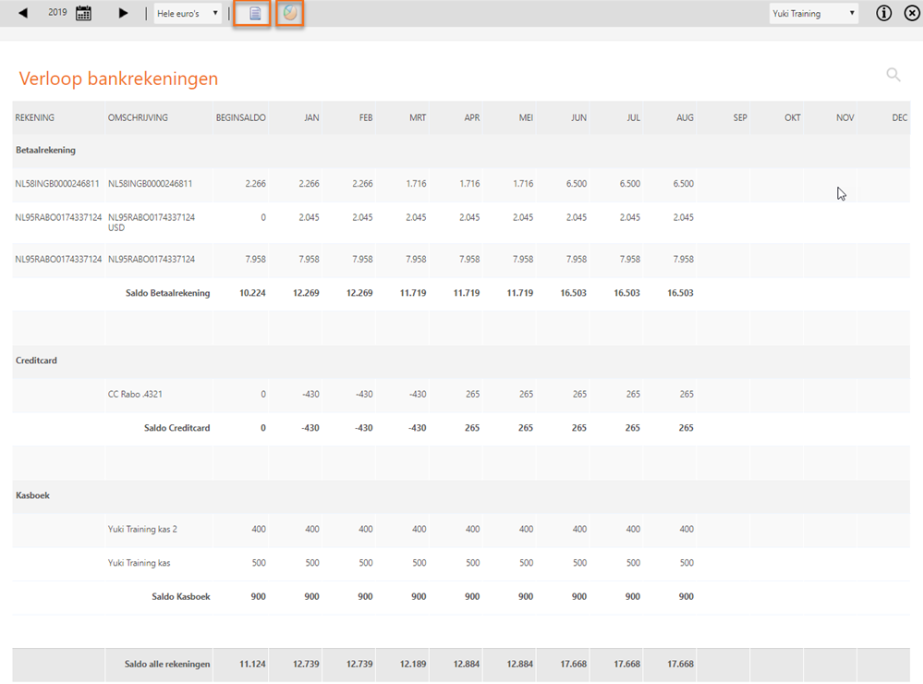Click the 2019 year label
This screenshot has height=684, width=923.
click(x=58, y=12)
